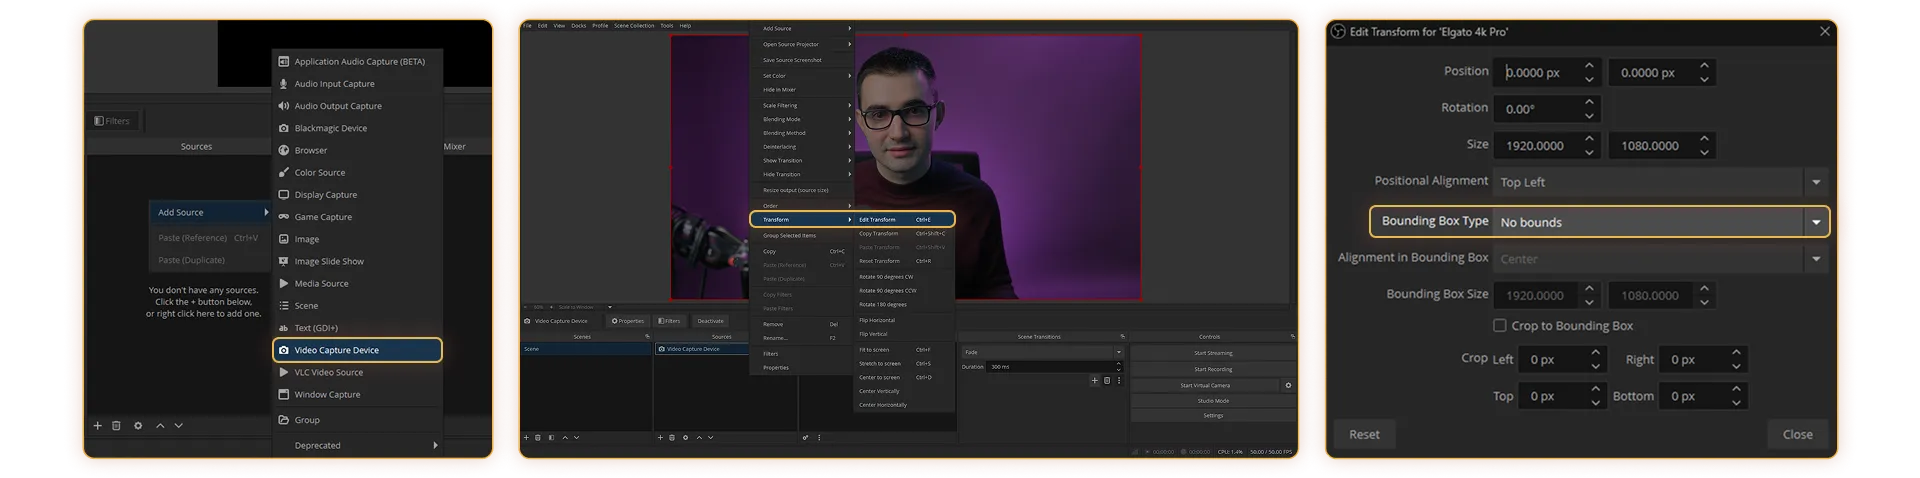Click Studio Mode button
The width and height of the screenshot is (1920, 478).
[x=1213, y=401]
